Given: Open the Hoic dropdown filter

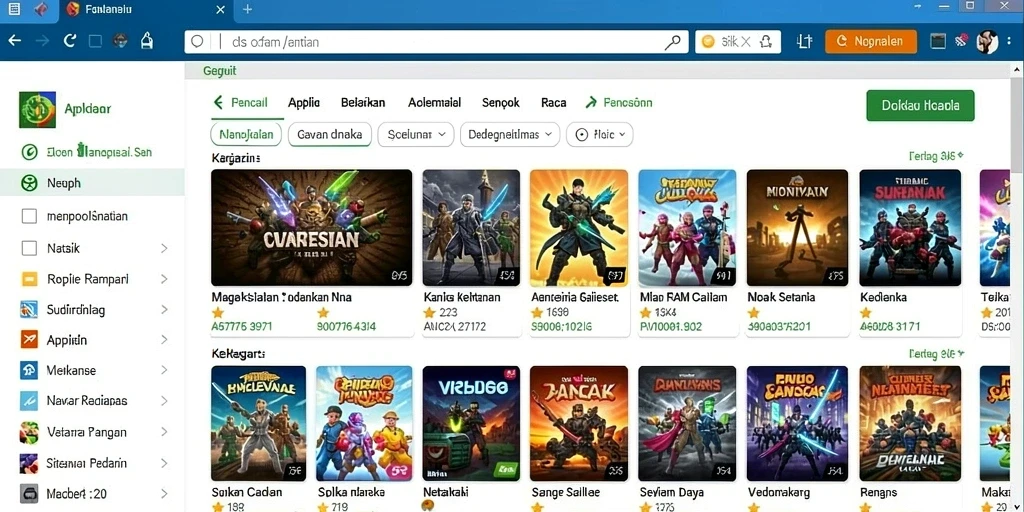Looking at the screenshot, I should coord(600,135).
